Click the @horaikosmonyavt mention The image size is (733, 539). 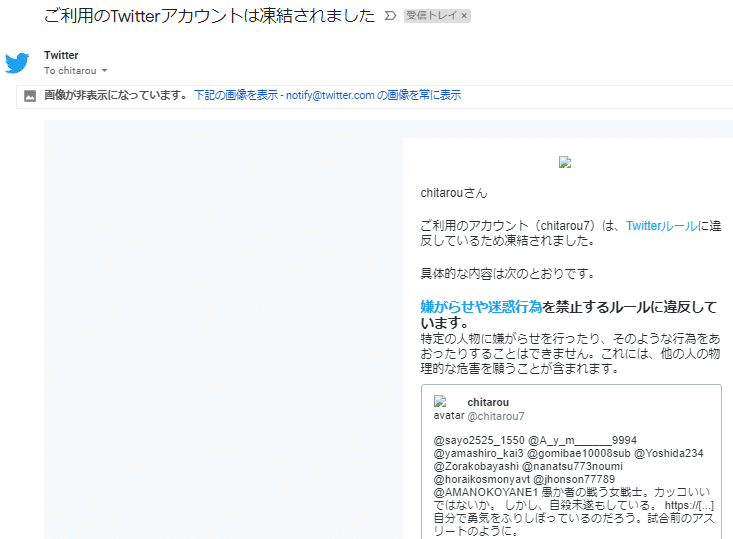click(481, 480)
